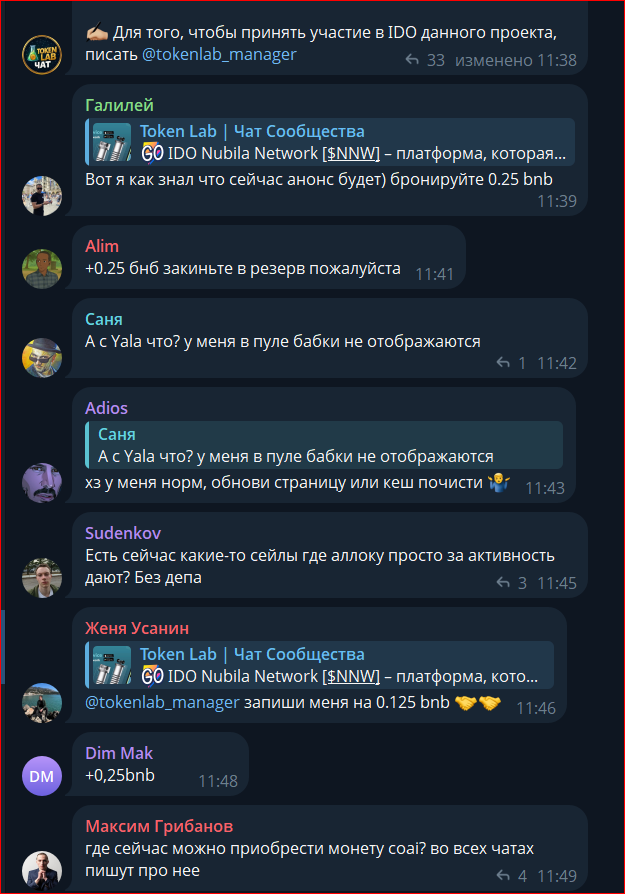Click the sender name Sudenkov
The width and height of the screenshot is (625, 894).
click(x=123, y=533)
